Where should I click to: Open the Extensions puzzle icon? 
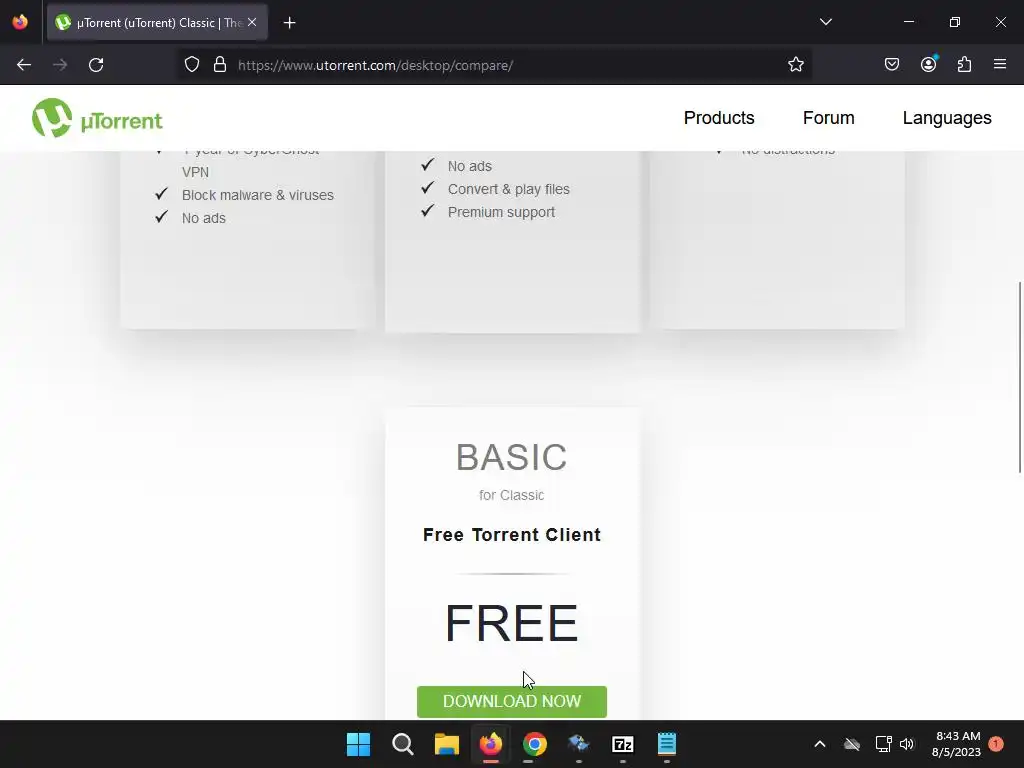(x=964, y=65)
